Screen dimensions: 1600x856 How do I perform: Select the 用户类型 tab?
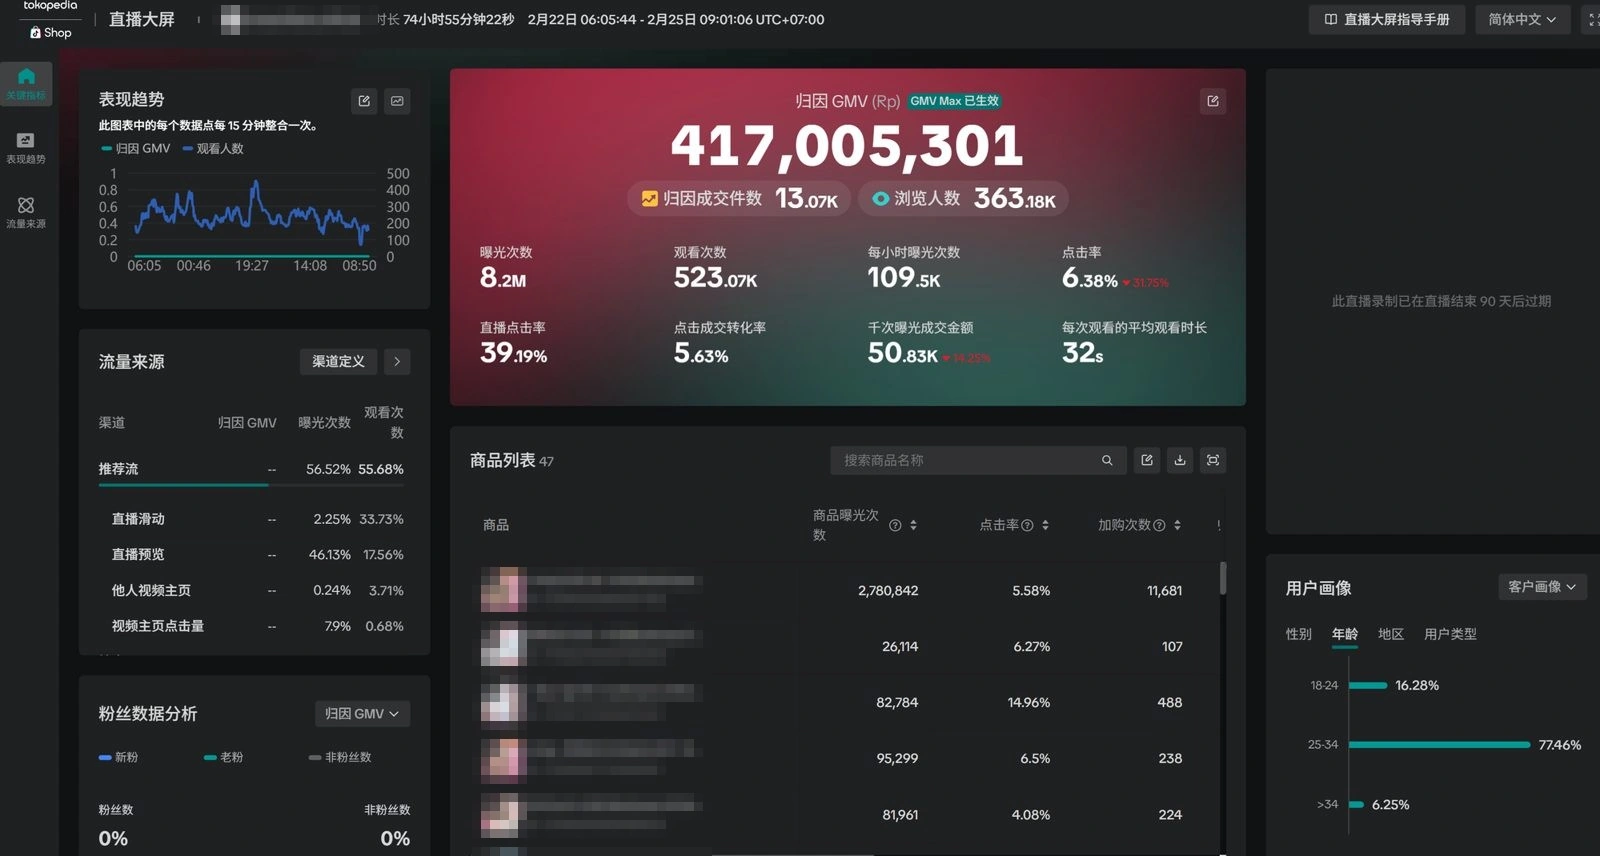point(1450,634)
